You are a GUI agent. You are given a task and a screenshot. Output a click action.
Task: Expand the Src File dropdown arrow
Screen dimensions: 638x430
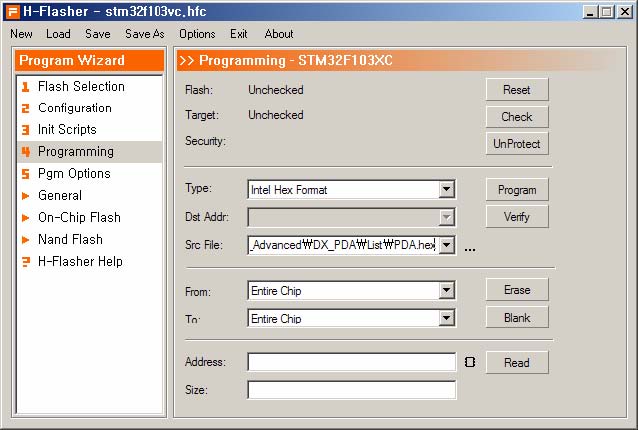[446, 245]
